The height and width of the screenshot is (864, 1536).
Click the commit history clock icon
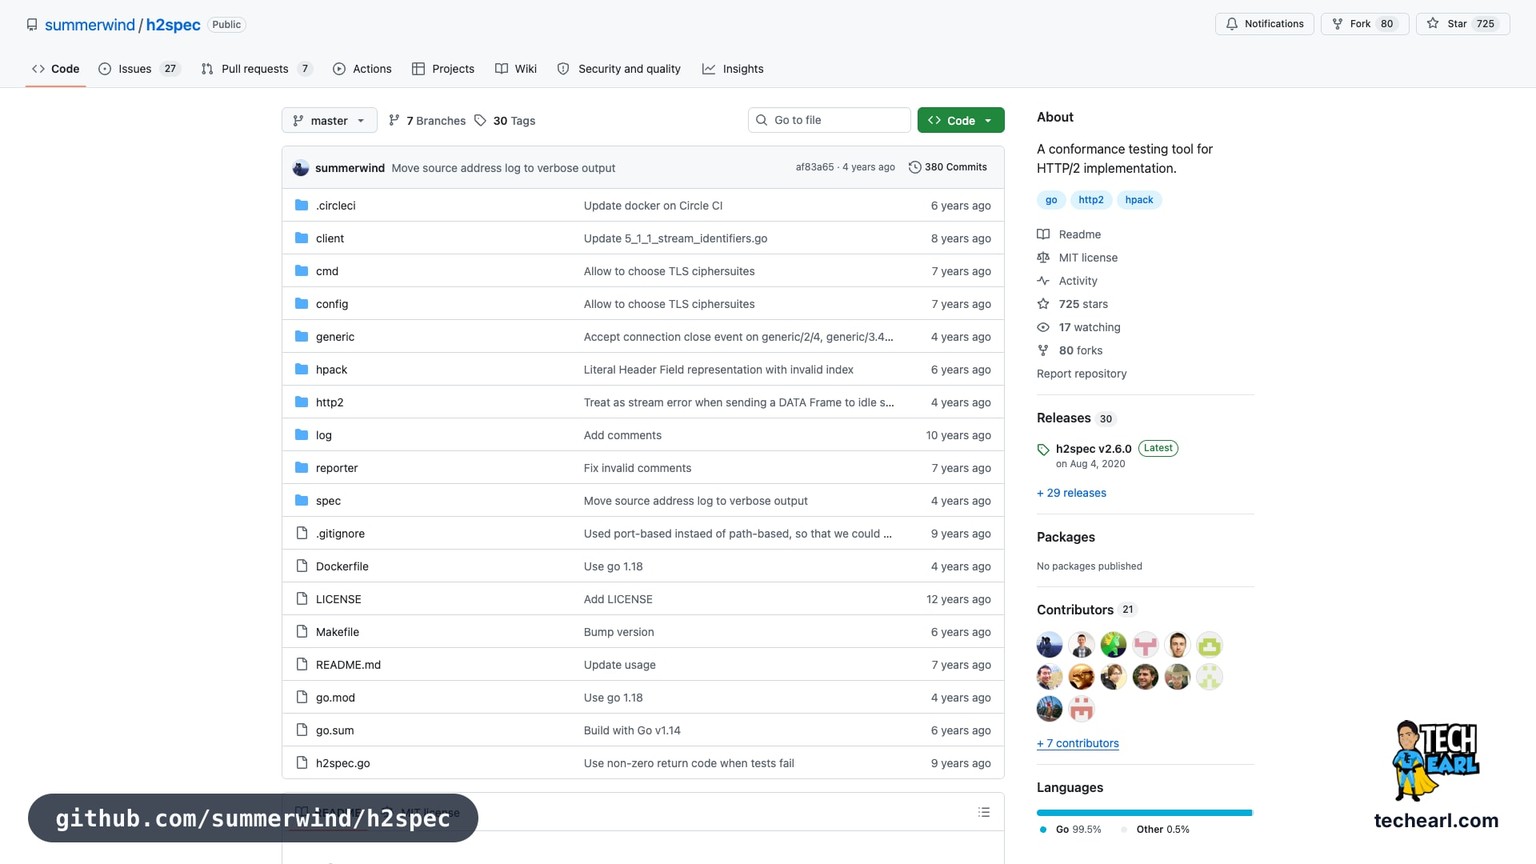[914, 167]
